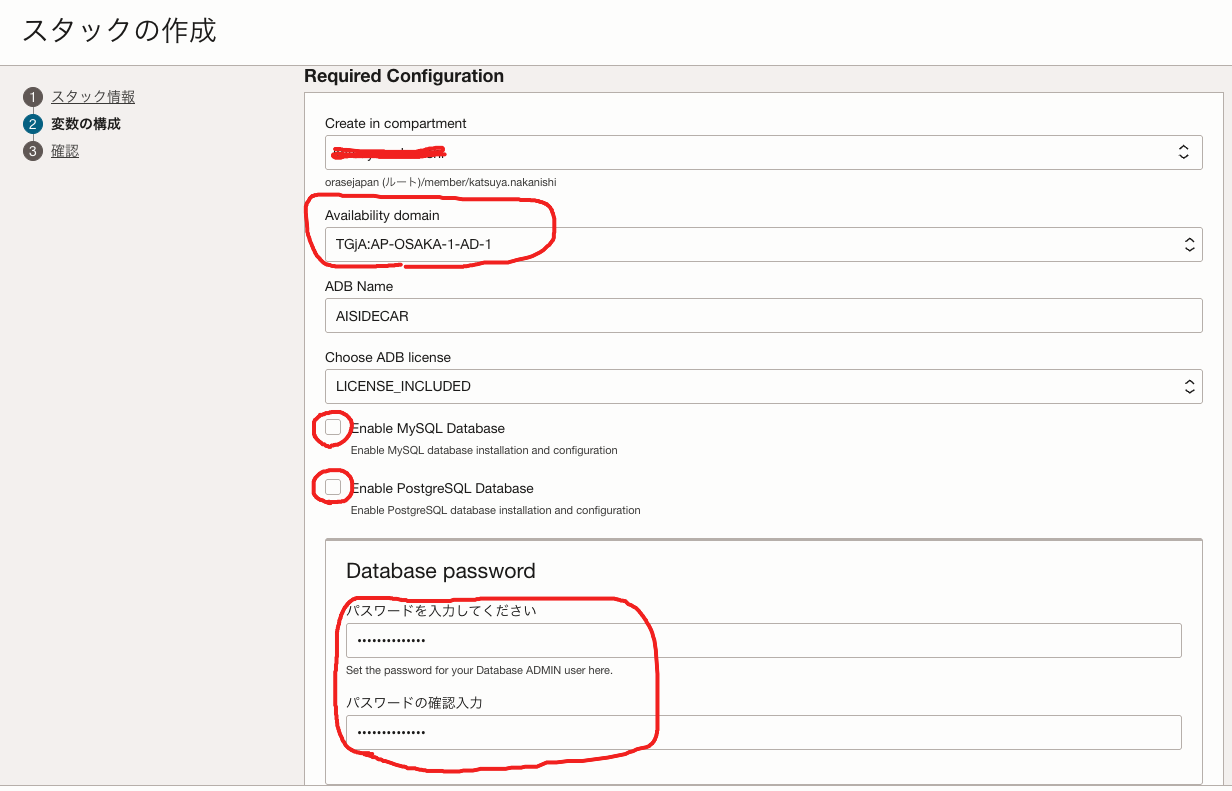Click the パスワードの確認入力 password field
The image size is (1232, 791).
pos(763,732)
